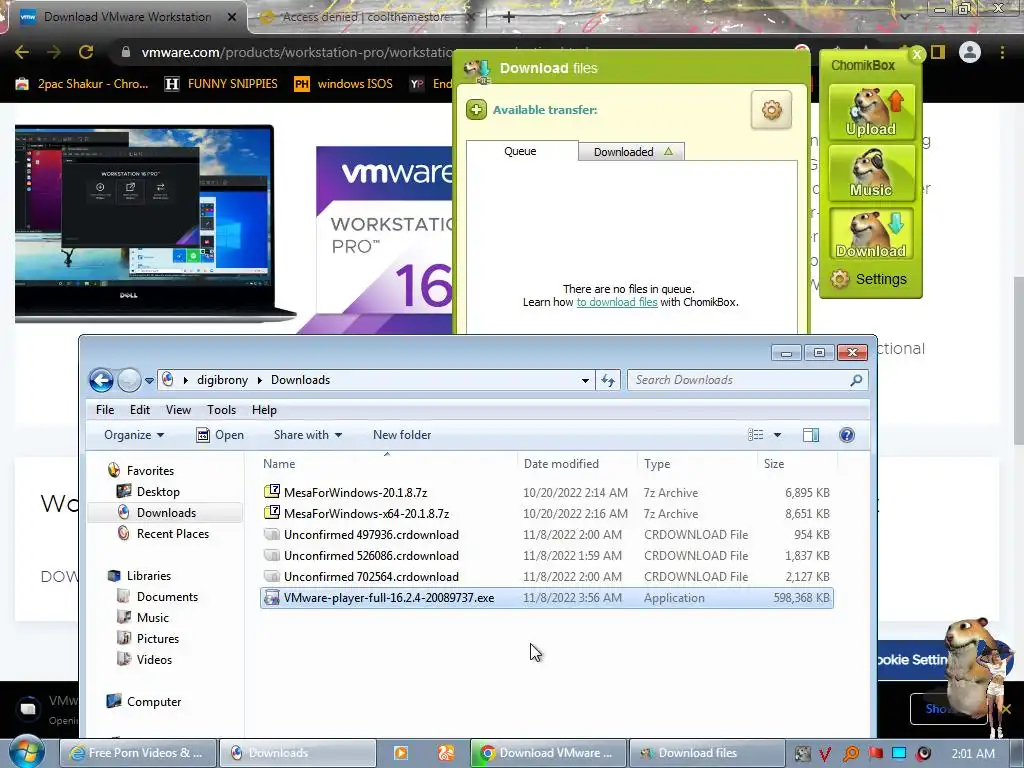Switch to the 'Access denied | coolthemestore' tab
1024x768 pixels.
[x=368, y=17]
